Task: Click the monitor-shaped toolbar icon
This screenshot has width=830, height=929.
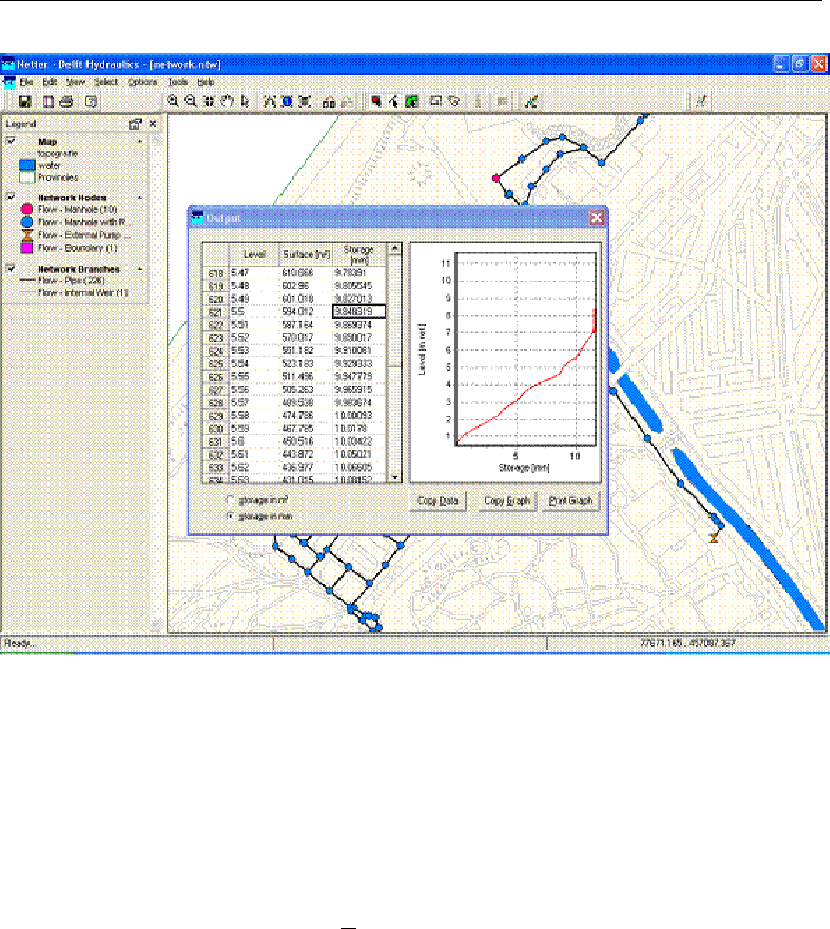Action: pyautogui.click(x=436, y=101)
